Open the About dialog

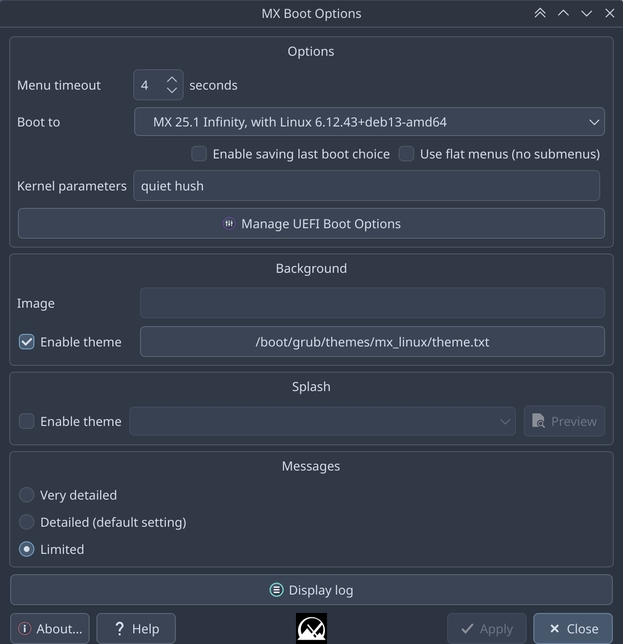(x=50, y=628)
